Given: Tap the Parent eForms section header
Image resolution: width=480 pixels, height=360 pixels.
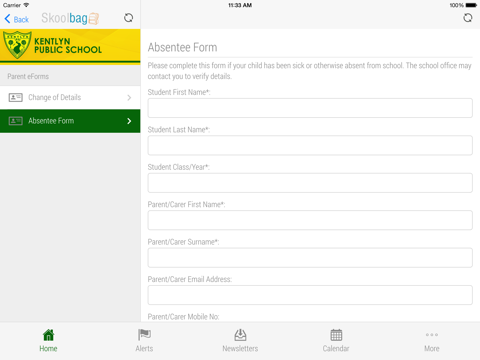Looking at the screenshot, I should coord(28,76).
